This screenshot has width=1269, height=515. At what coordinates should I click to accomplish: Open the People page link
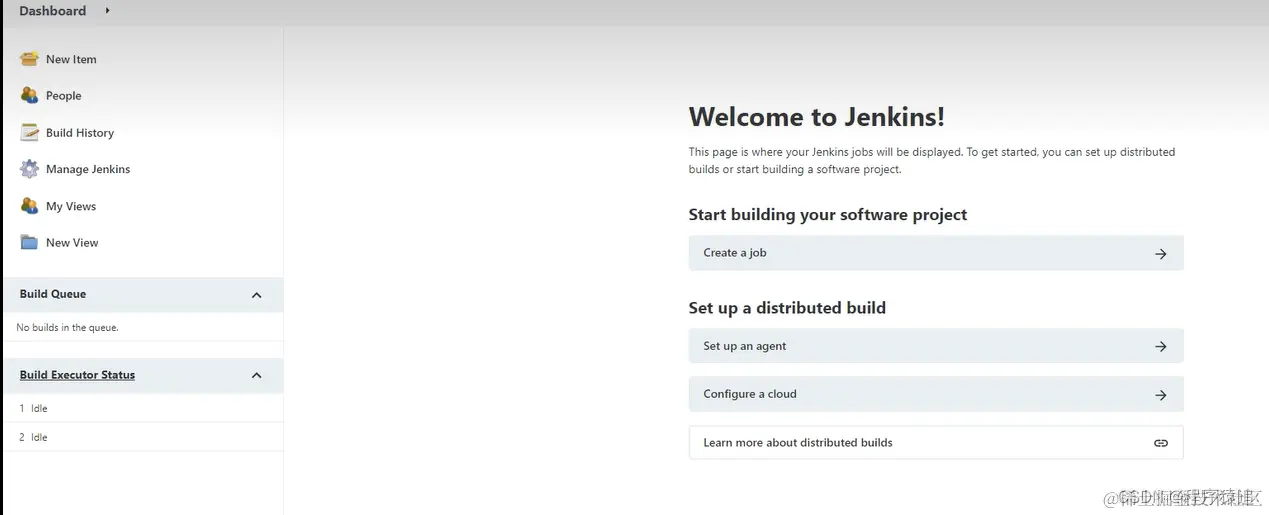tap(63, 96)
